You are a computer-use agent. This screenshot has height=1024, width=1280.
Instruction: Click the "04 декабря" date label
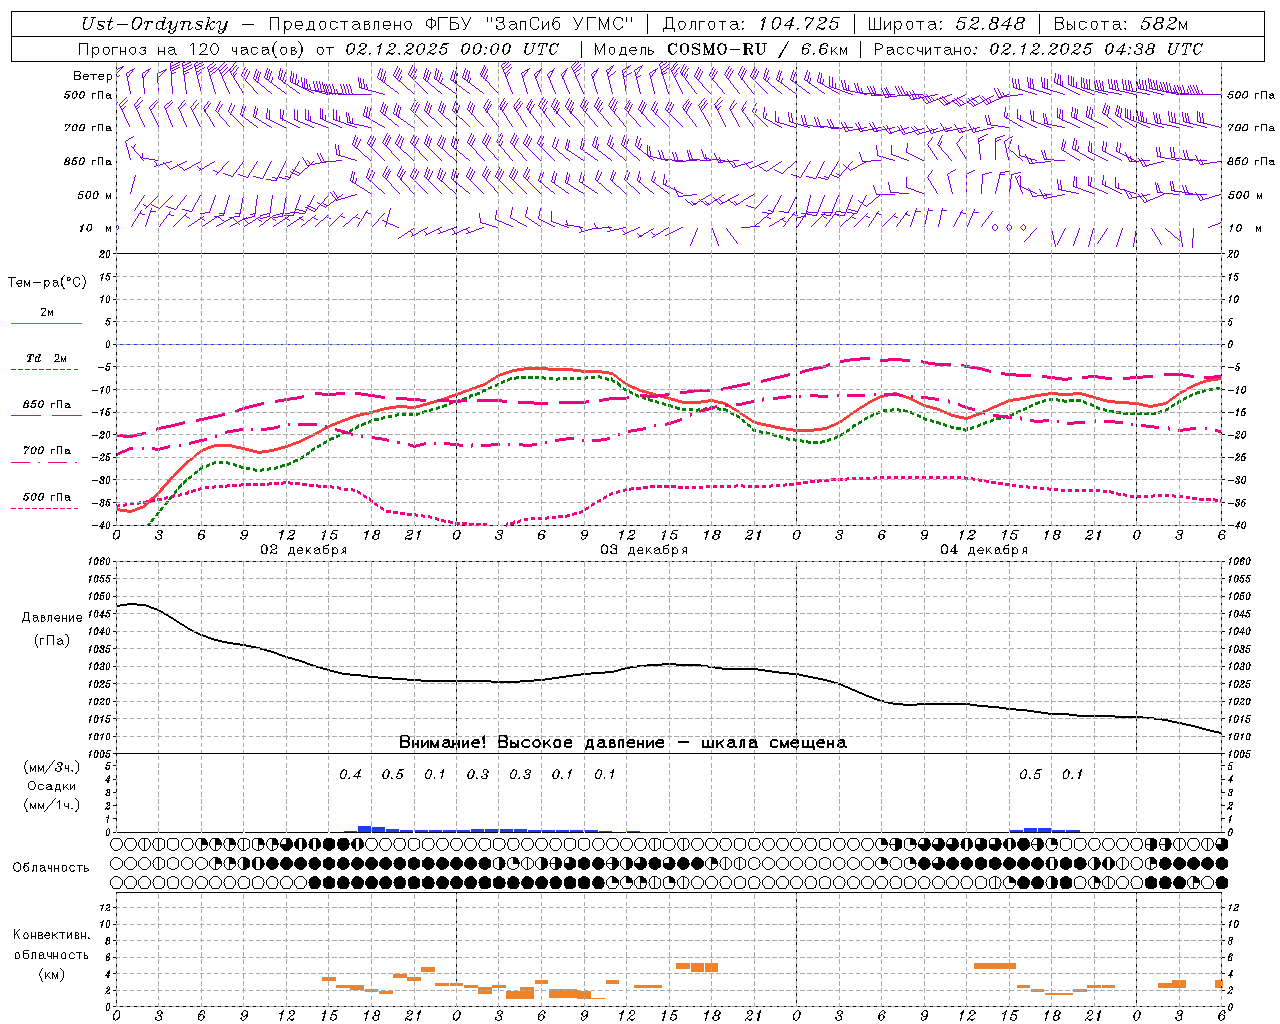(984, 550)
